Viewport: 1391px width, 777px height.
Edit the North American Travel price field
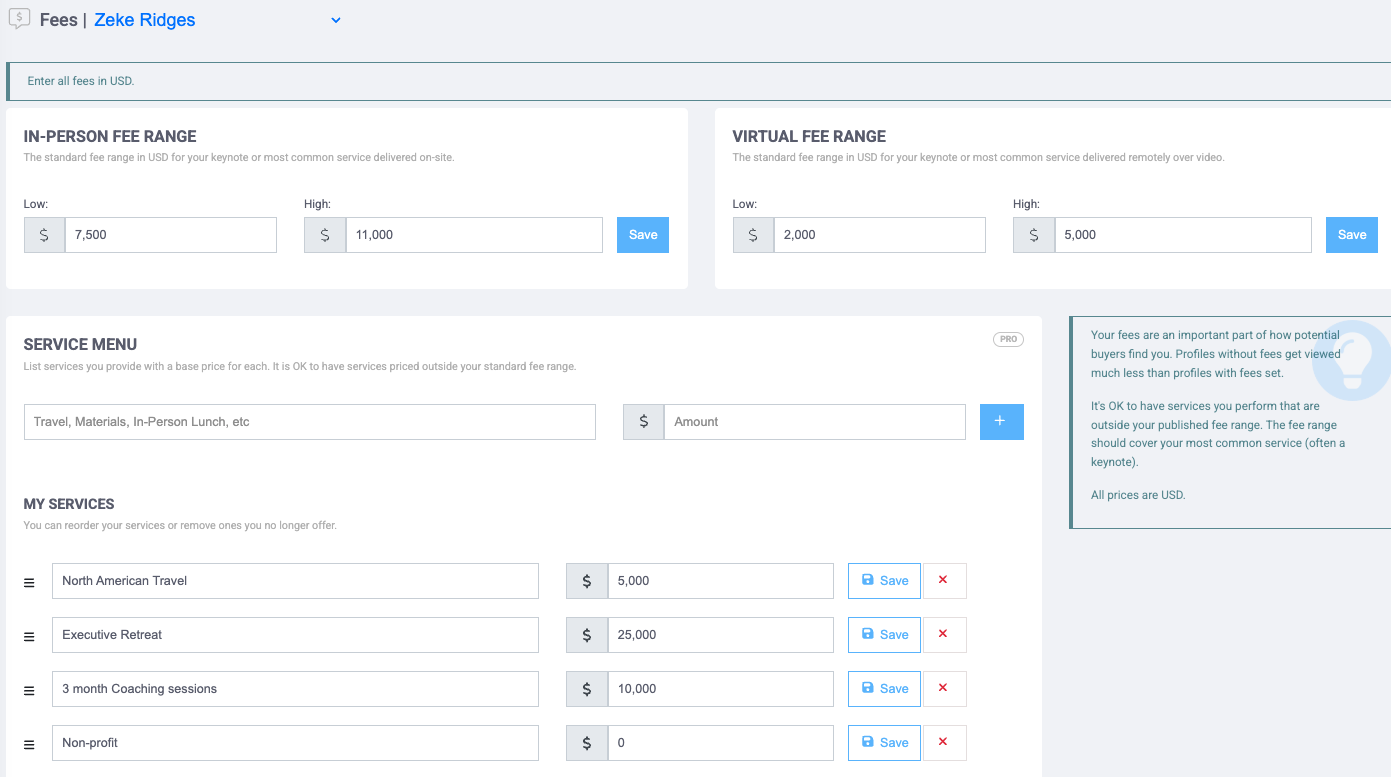click(x=721, y=581)
